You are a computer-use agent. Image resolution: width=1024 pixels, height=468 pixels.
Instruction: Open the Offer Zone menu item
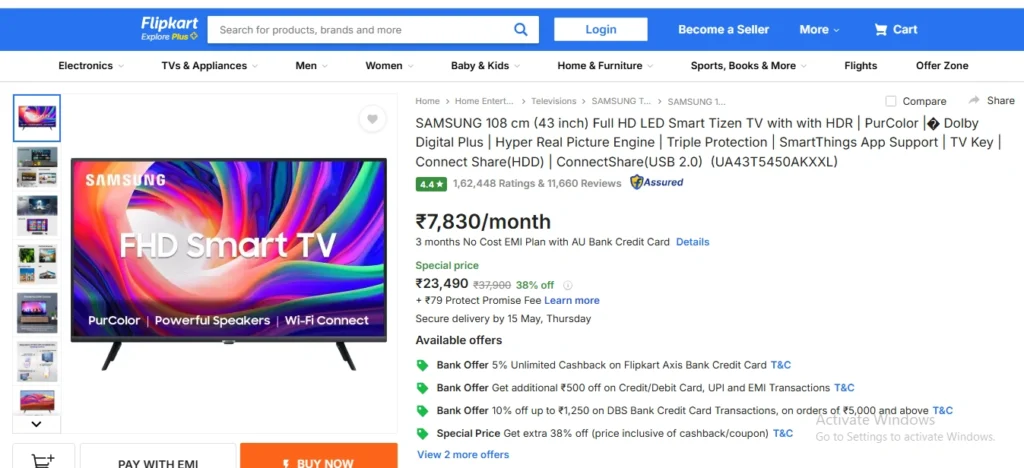(x=942, y=65)
